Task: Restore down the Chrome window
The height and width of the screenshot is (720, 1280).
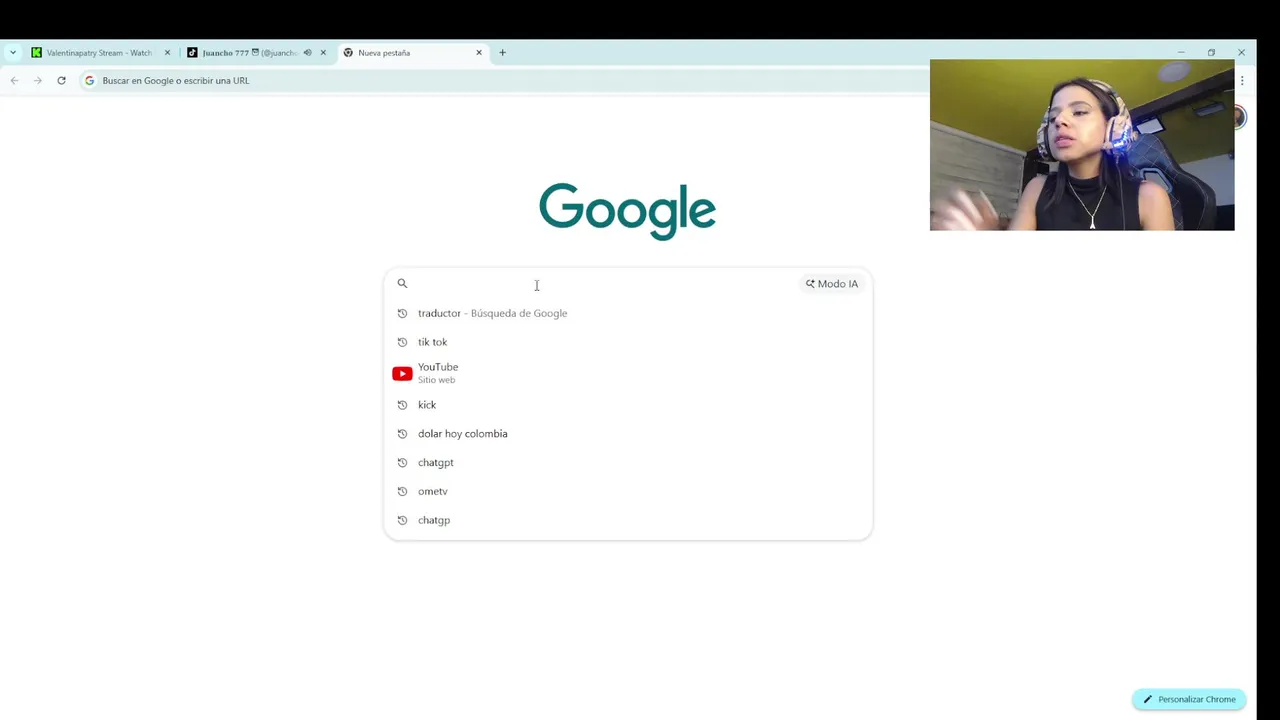Action: 1211,53
